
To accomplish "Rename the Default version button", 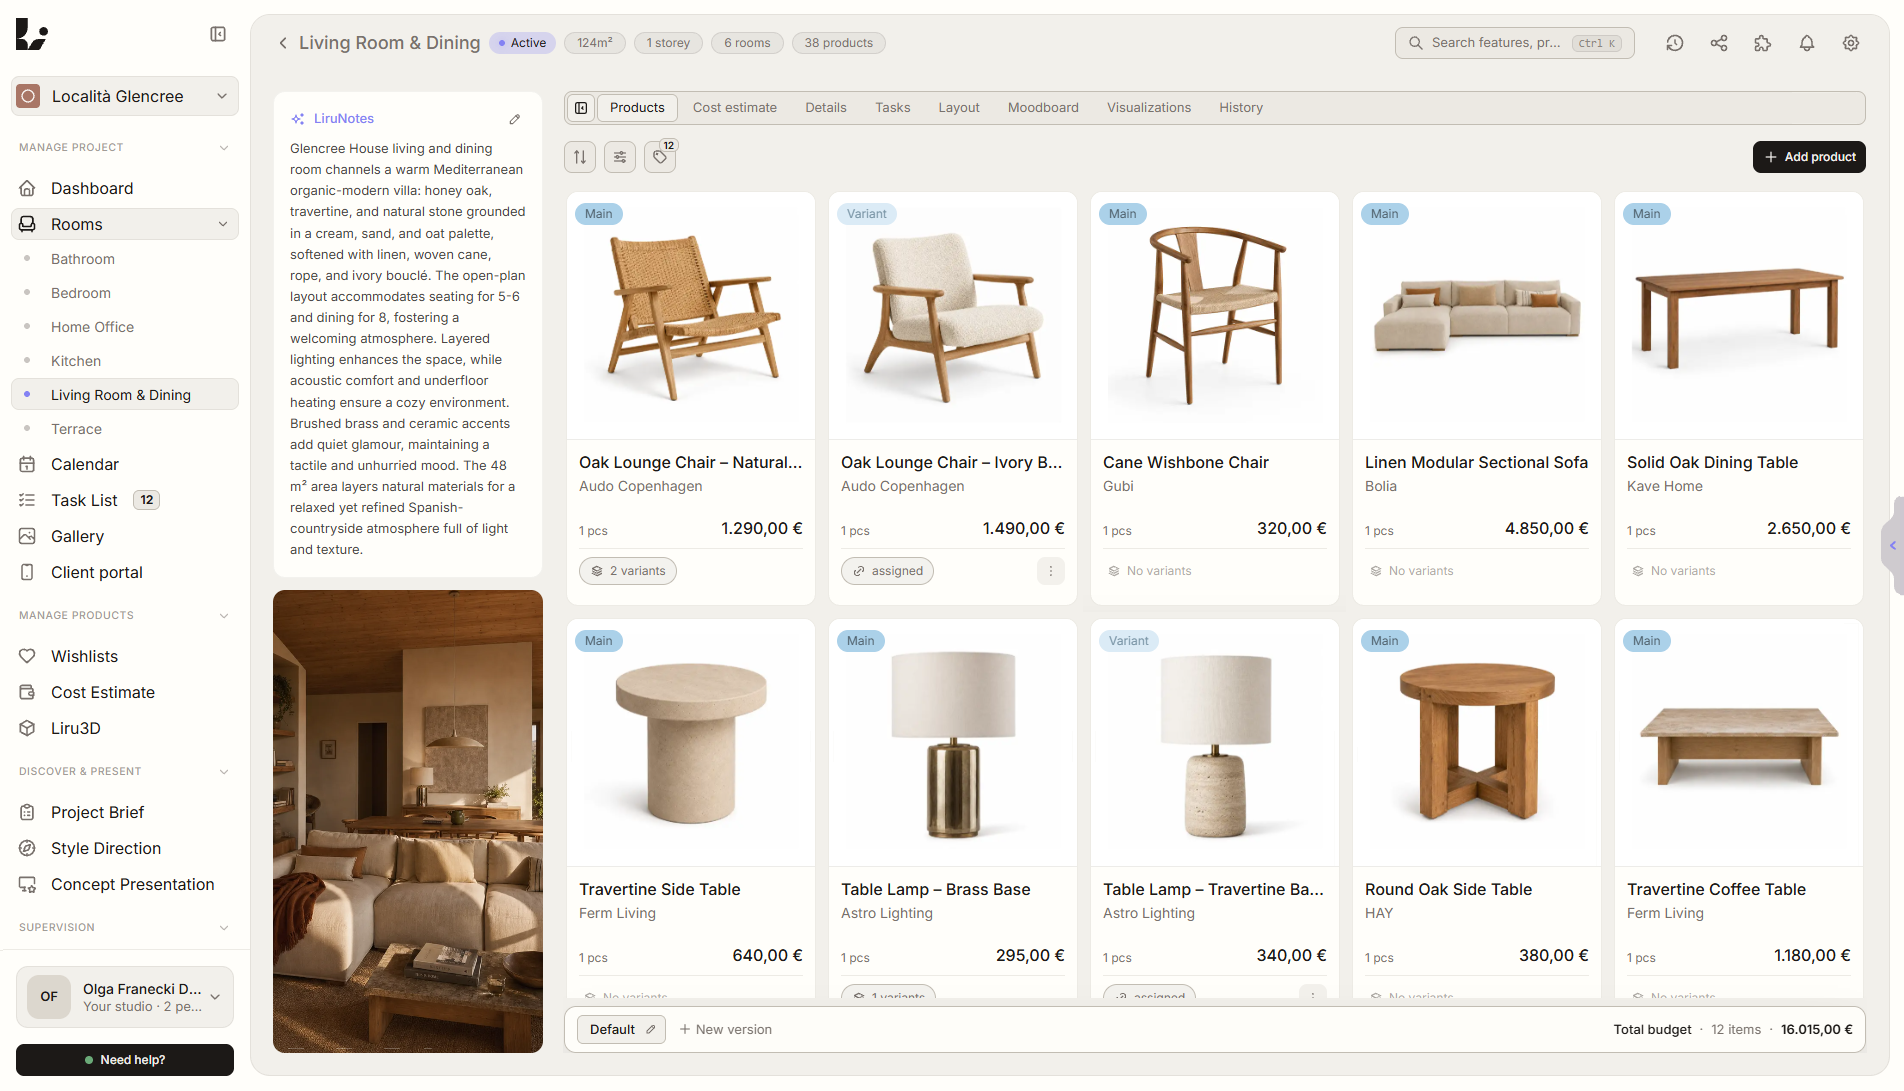I will pyautogui.click(x=622, y=1030).
